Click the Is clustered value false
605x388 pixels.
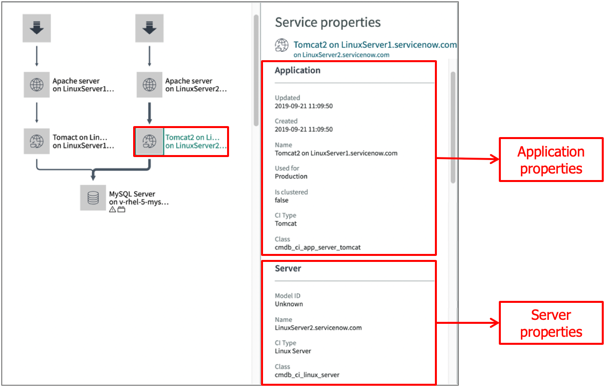coord(282,200)
